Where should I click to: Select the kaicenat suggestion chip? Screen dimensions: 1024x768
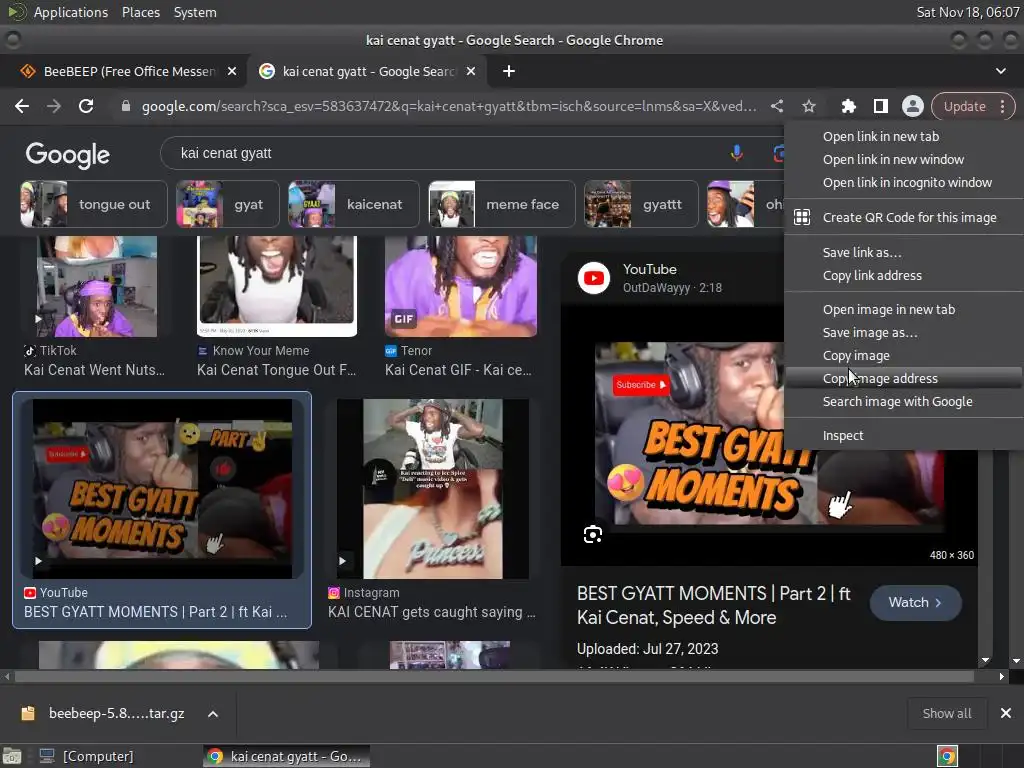click(x=353, y=204)
